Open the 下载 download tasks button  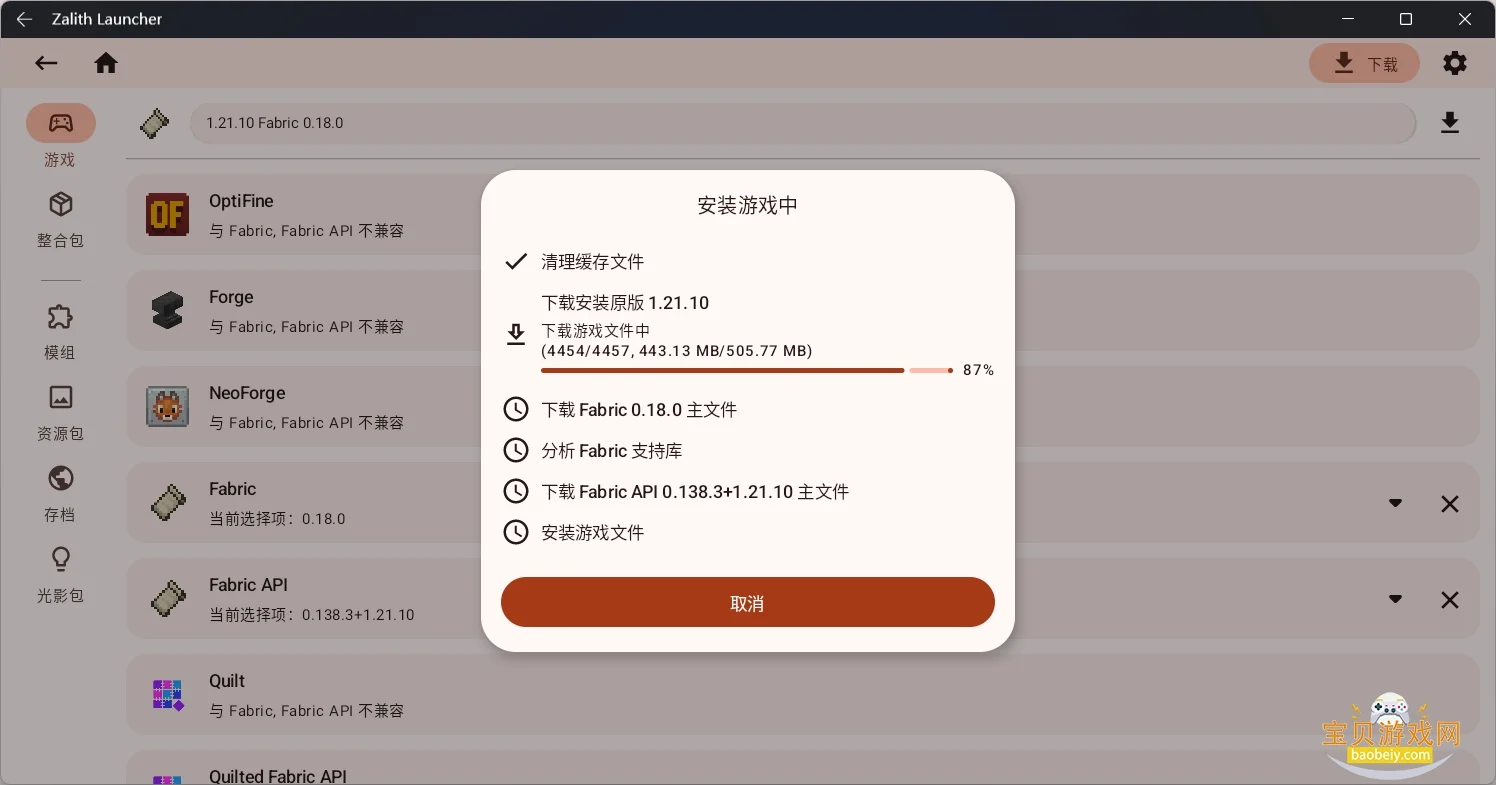click(x=1364, y=63)
